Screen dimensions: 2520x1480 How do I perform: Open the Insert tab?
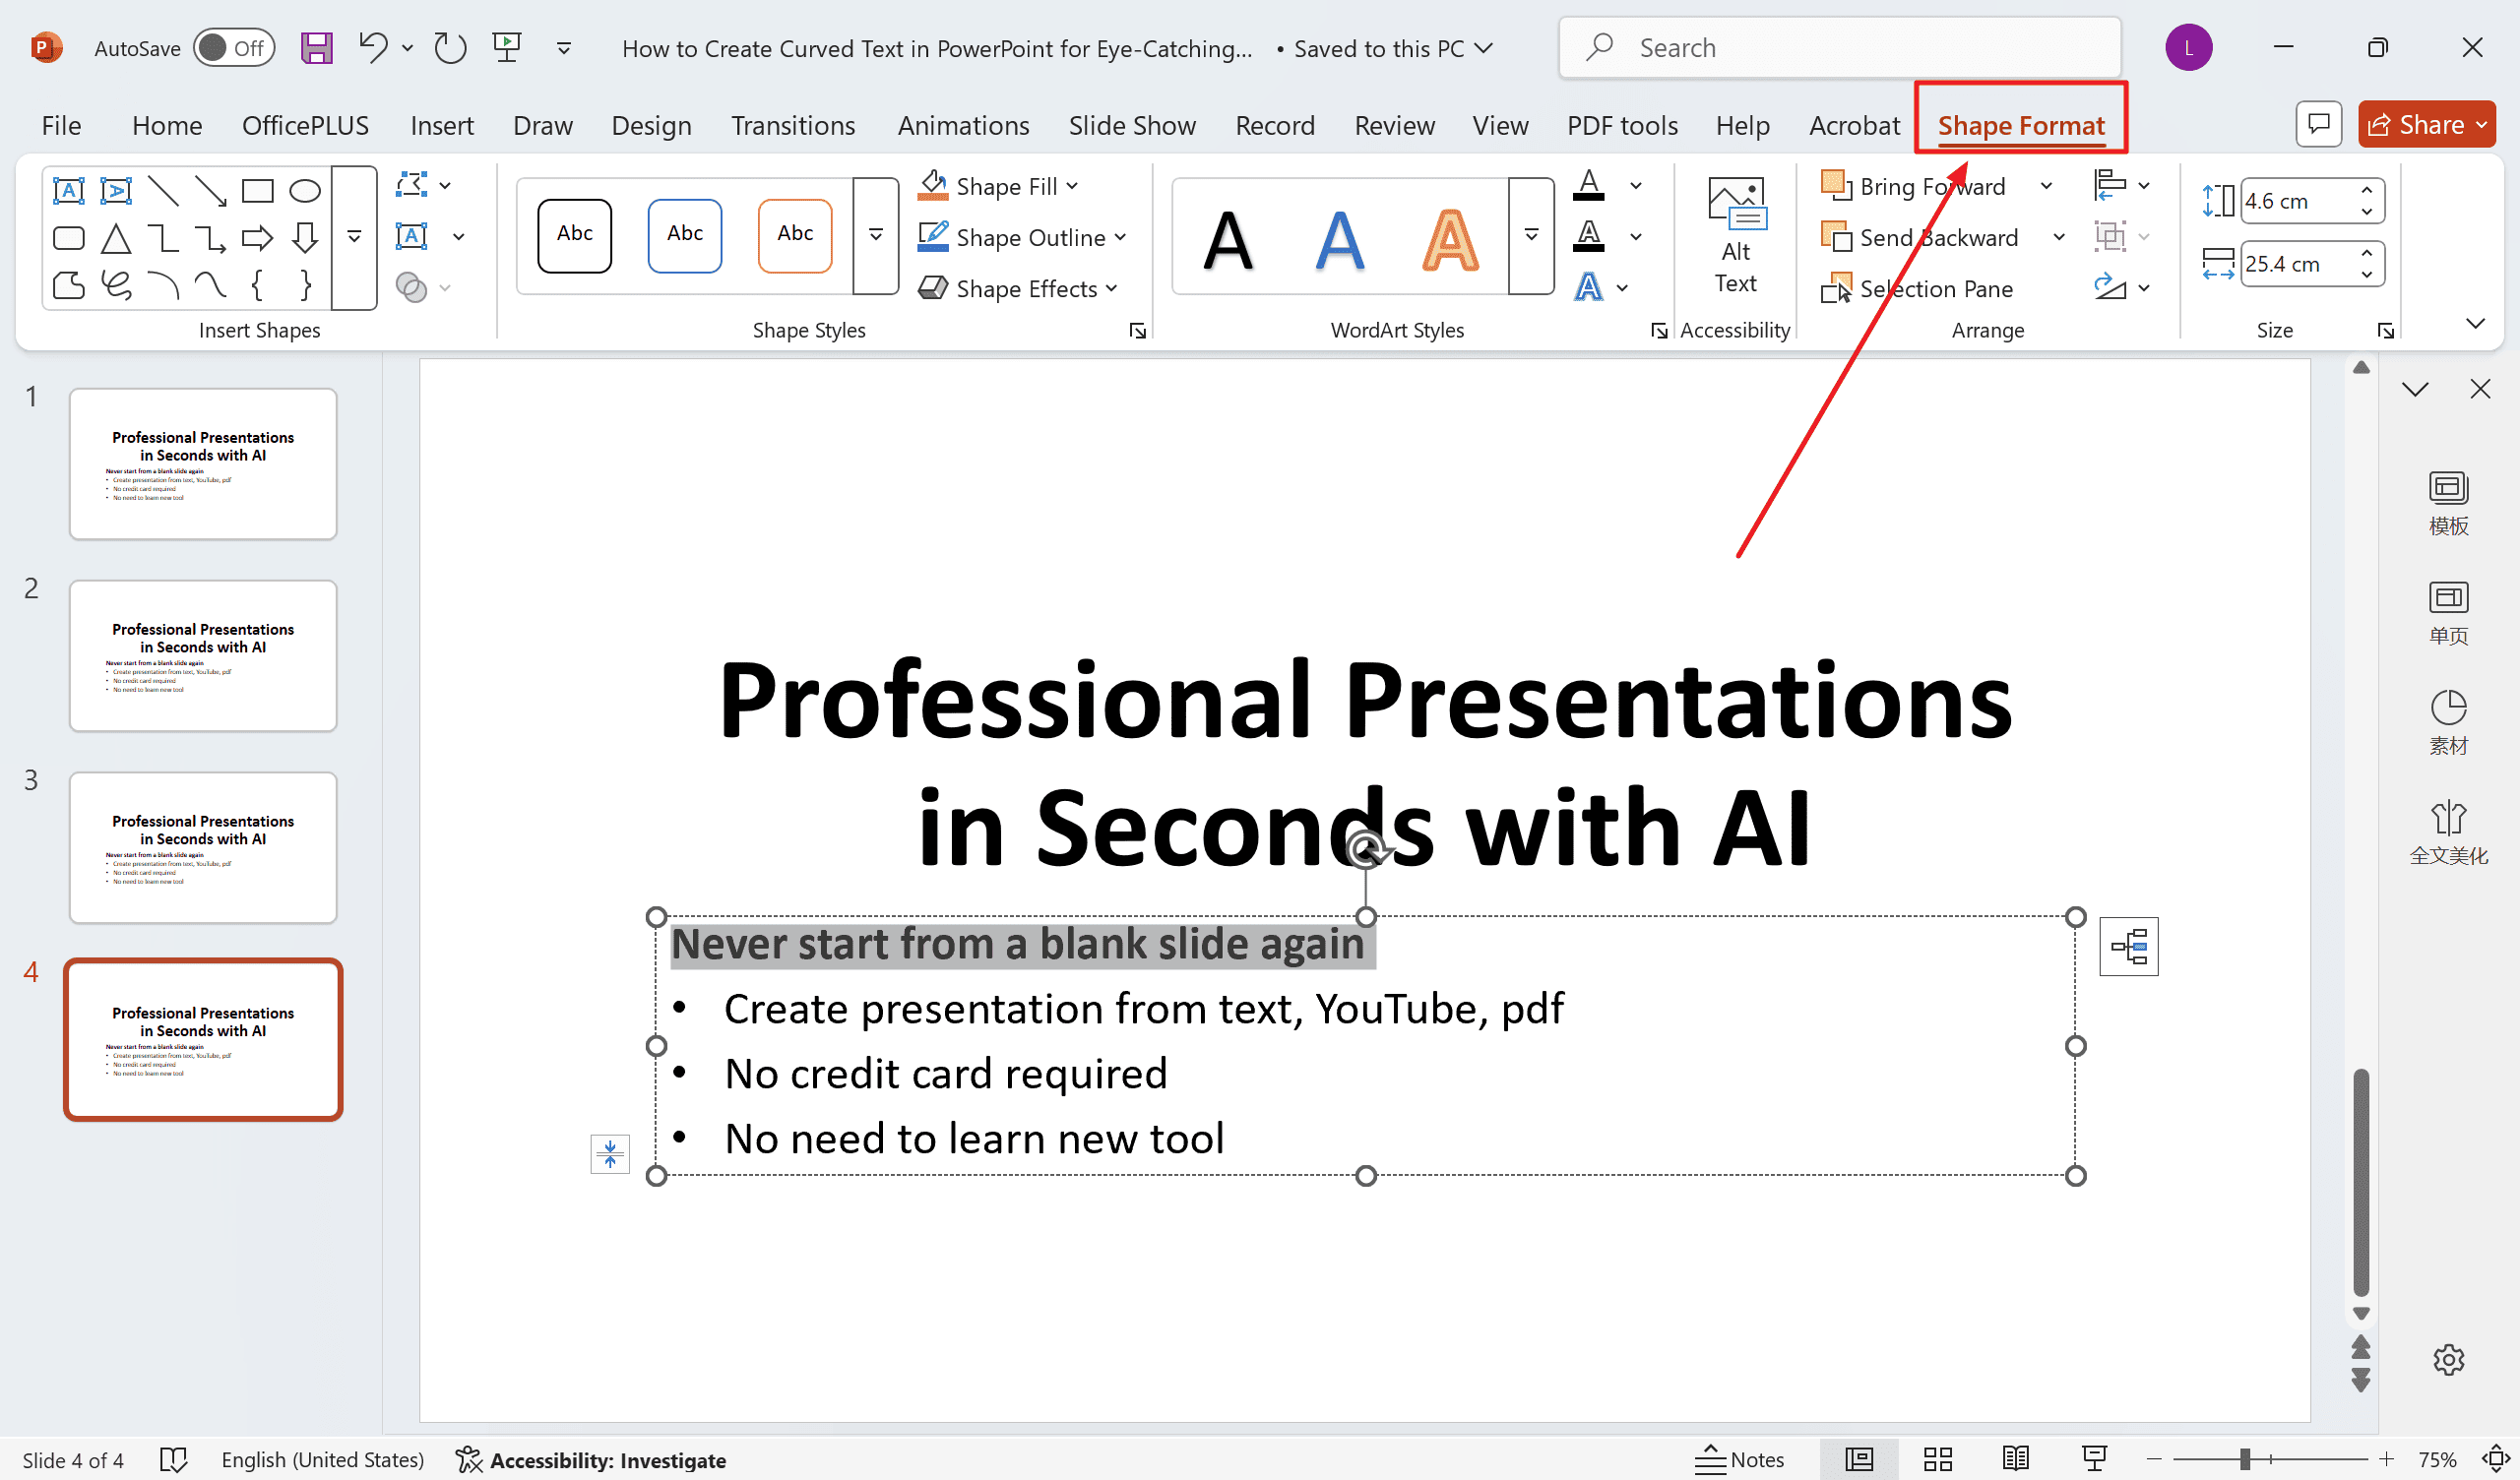click(x=442, y=126)
